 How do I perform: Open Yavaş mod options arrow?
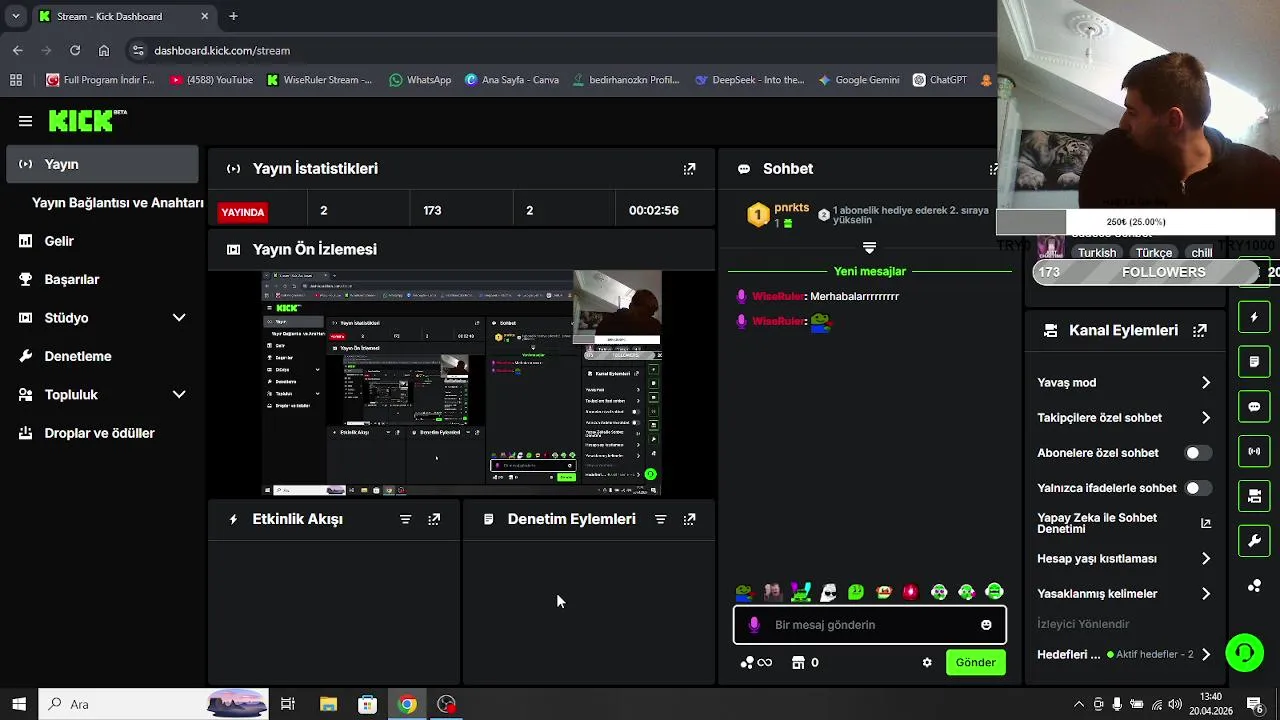(x=1205, y=383)
